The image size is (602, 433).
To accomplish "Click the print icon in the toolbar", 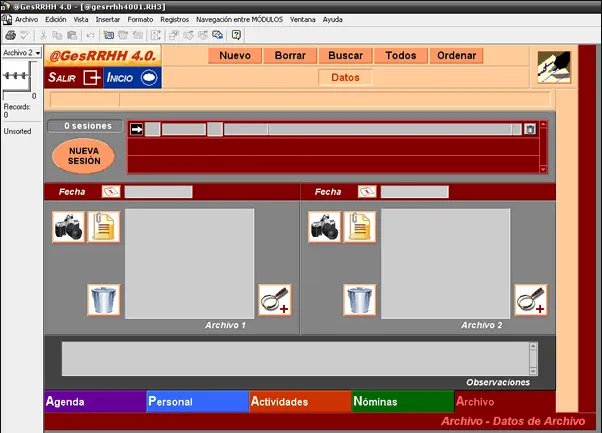I will [x=10, y=35].
